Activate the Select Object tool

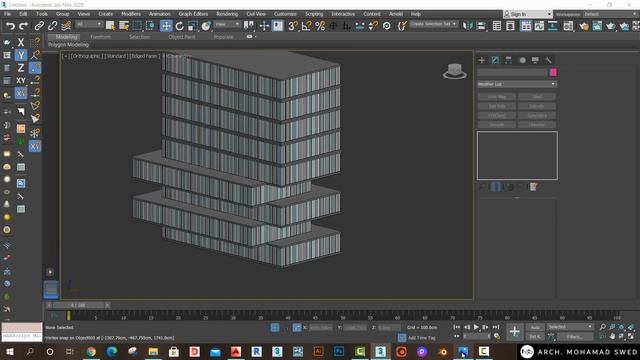click(x=110, y=26)
